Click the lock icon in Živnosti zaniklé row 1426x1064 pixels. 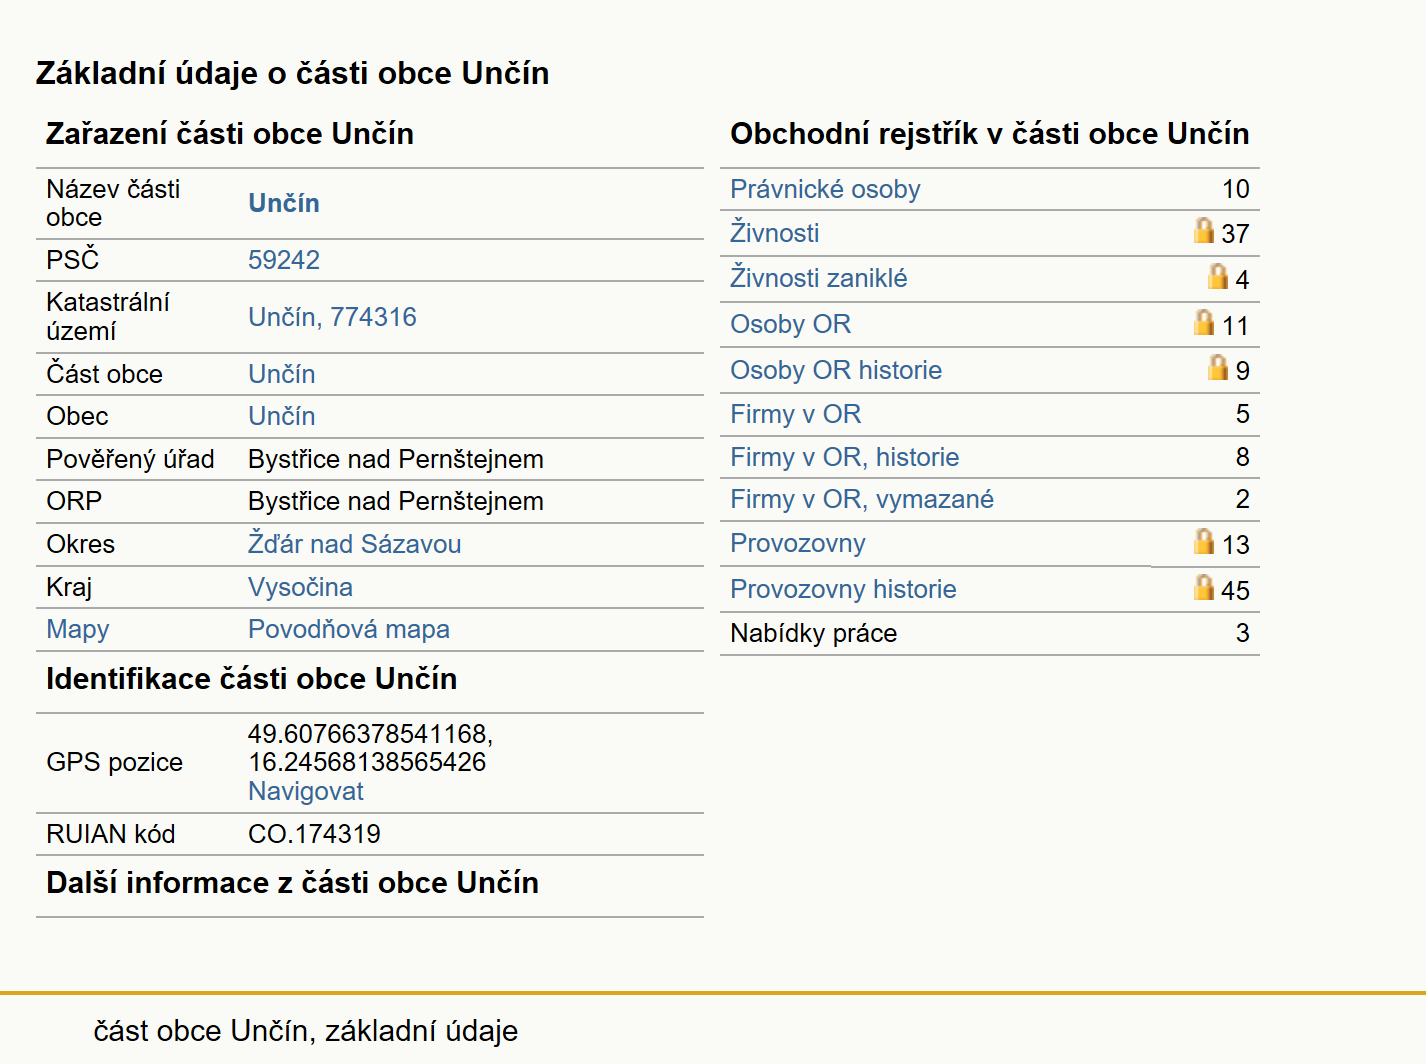1218,276
